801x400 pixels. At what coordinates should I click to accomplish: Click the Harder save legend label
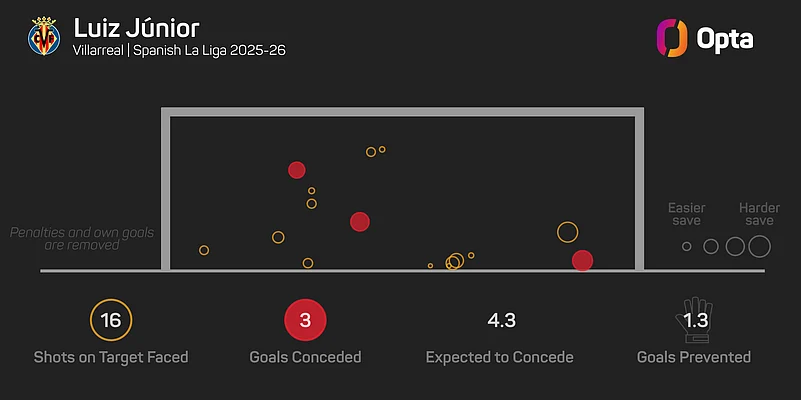pyautogui.click(x=759, y=214)
